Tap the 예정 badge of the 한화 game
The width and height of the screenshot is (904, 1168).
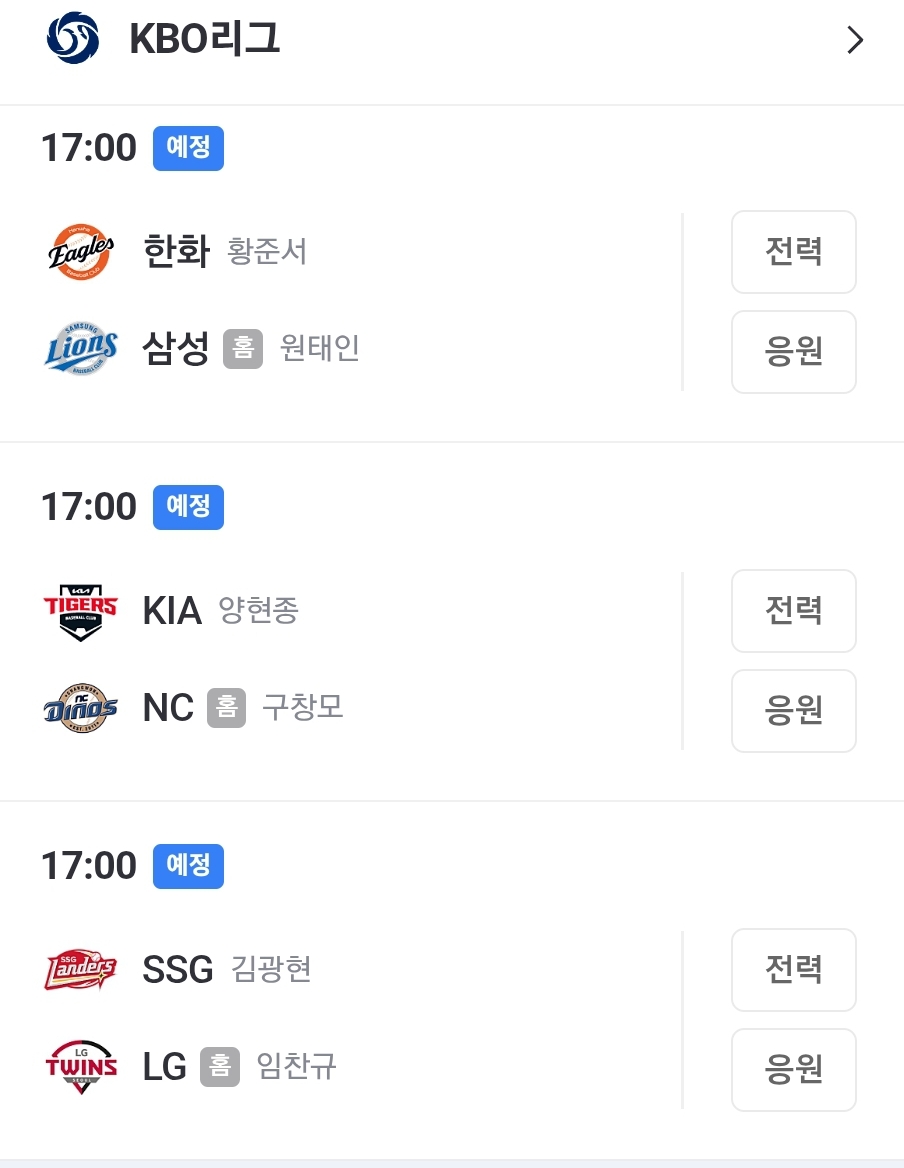point(188,148)
